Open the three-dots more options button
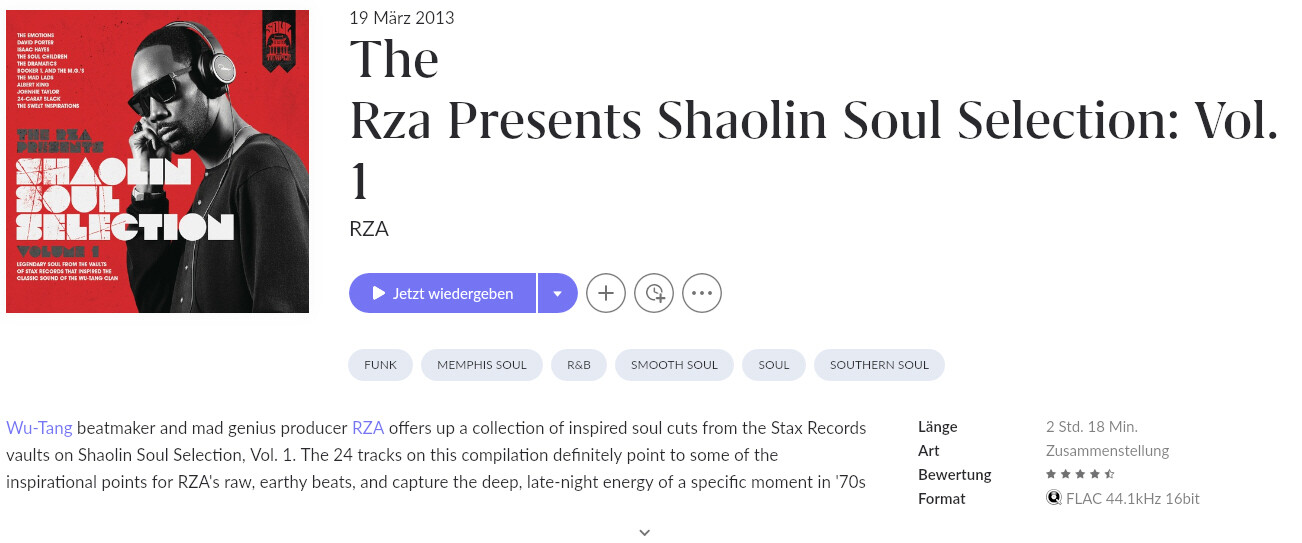 [702, 293]
